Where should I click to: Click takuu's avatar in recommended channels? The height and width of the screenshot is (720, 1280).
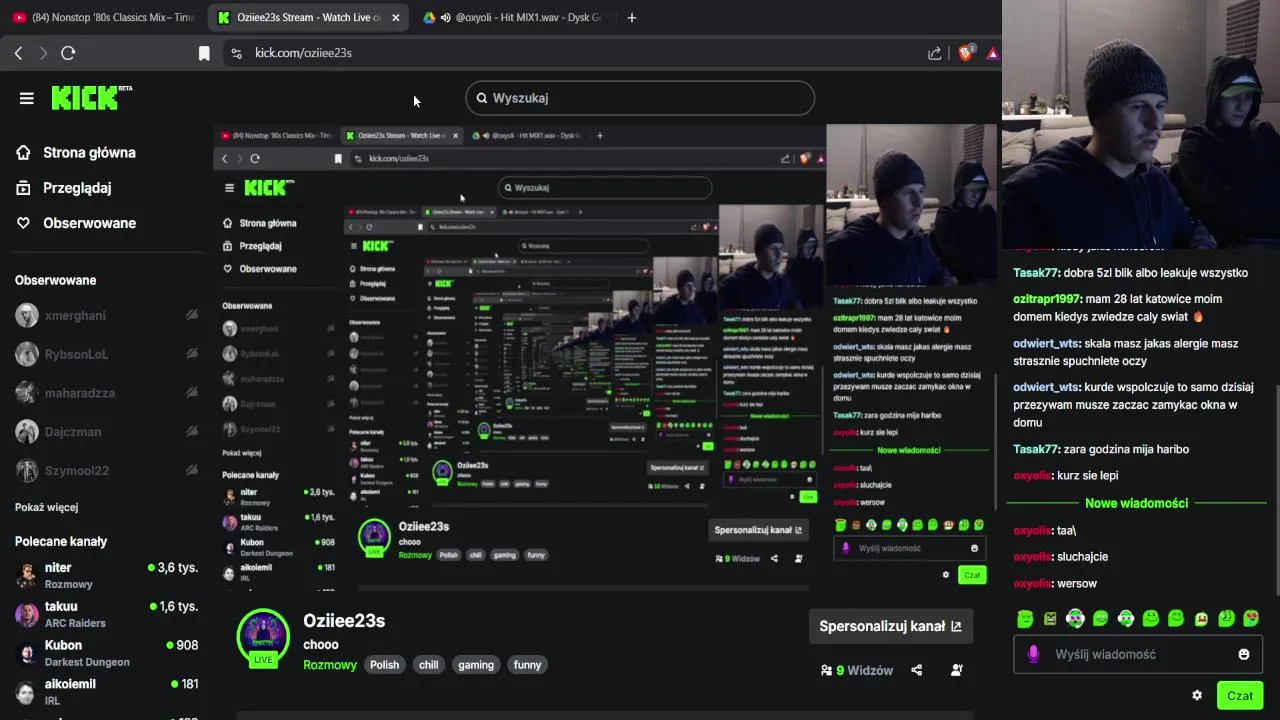click(x=27, y=614)
